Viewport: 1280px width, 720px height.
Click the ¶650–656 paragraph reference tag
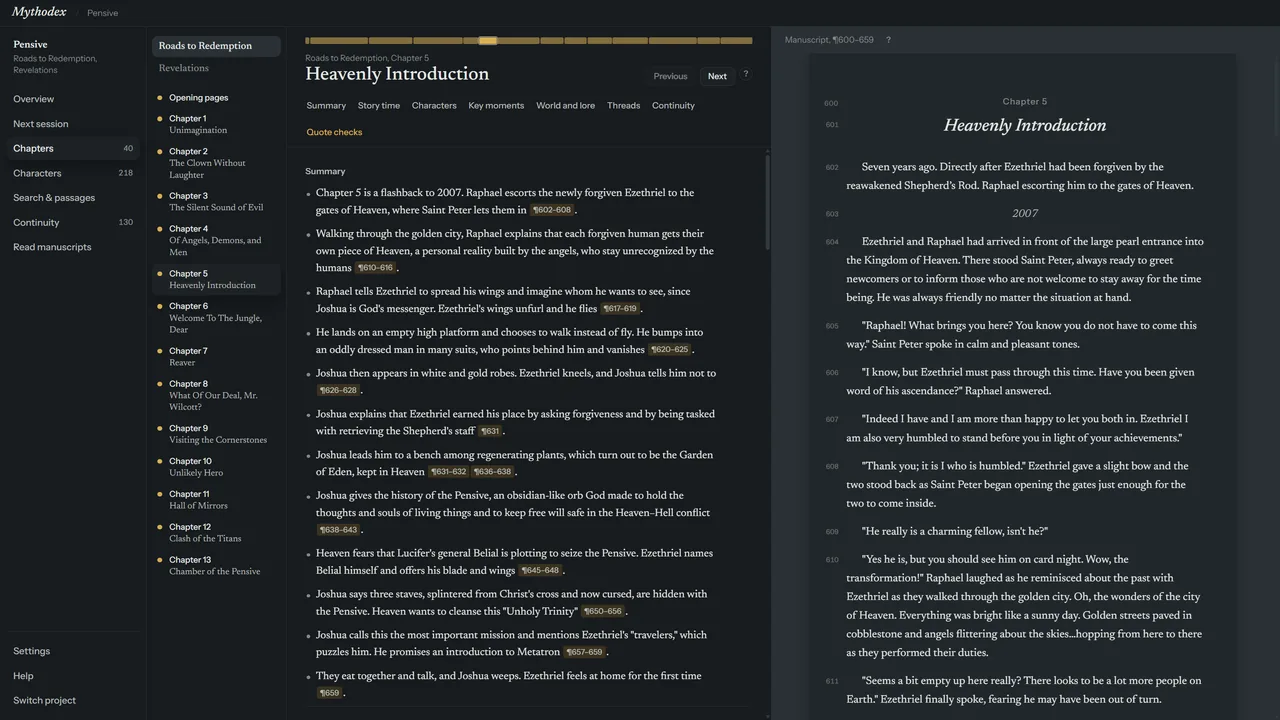[x=603, y=611]
